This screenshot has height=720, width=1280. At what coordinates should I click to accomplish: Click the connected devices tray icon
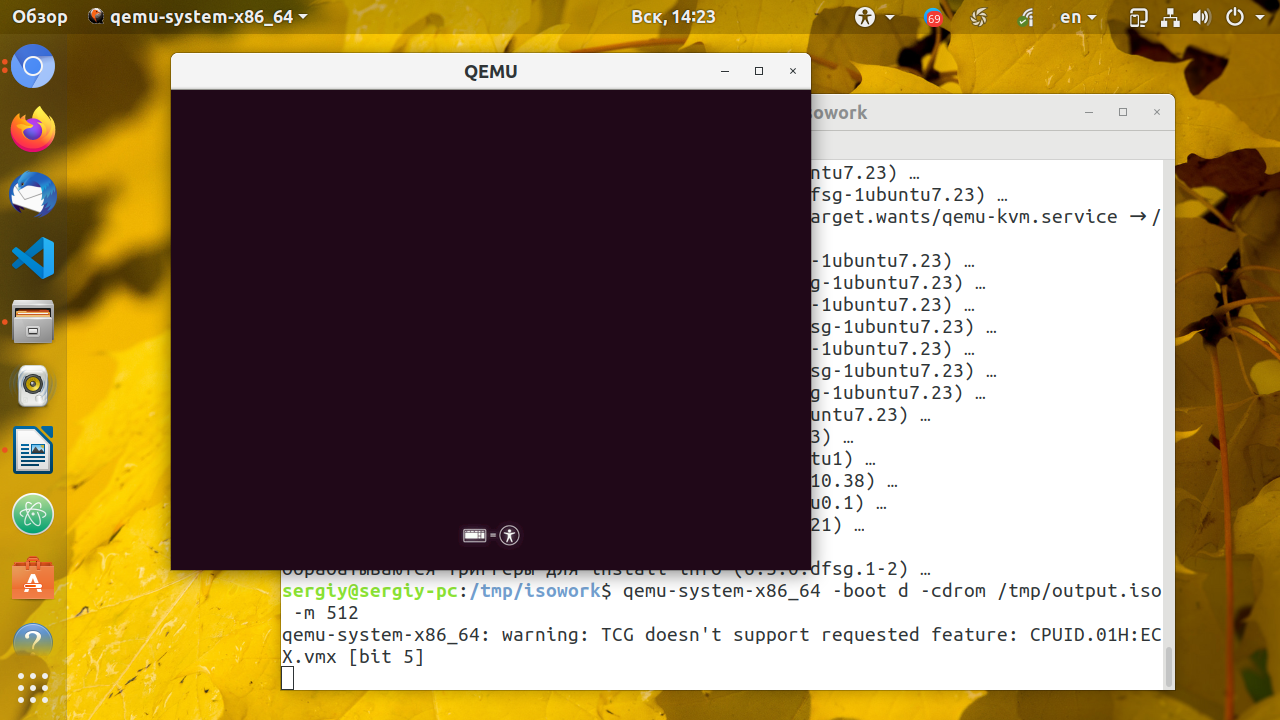click(1138, 17)
